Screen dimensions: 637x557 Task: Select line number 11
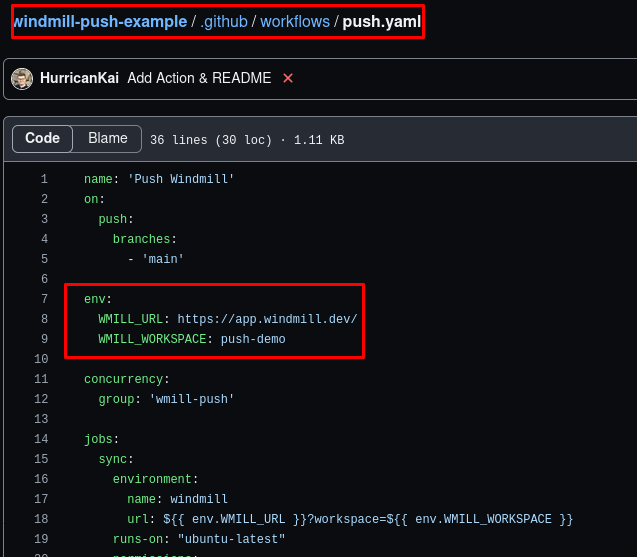click(41, 379)
